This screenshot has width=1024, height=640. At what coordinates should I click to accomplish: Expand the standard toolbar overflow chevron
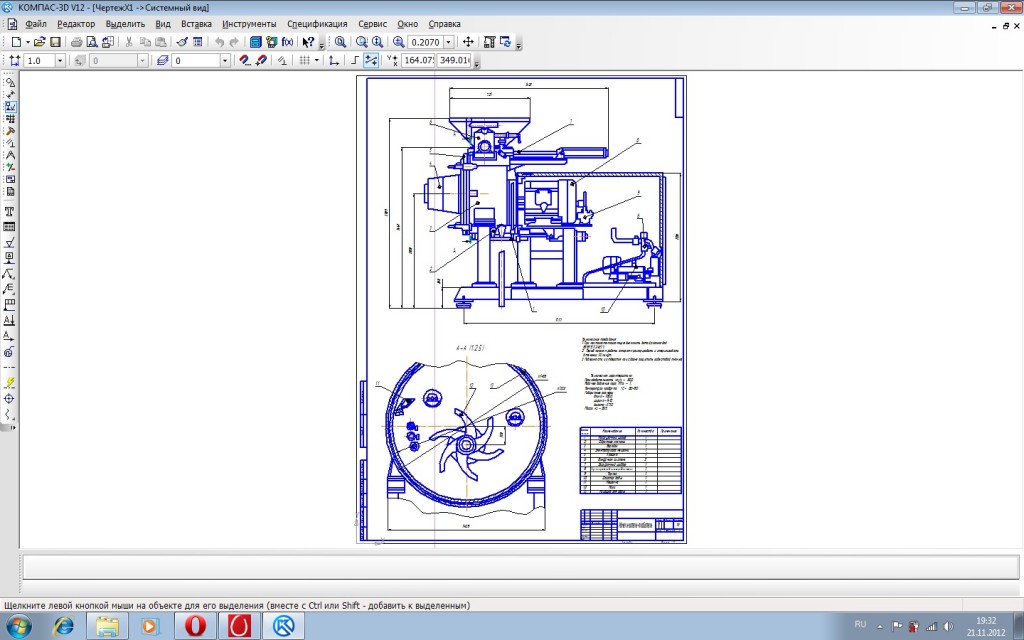pyautogui.click(x=322, y=45)
